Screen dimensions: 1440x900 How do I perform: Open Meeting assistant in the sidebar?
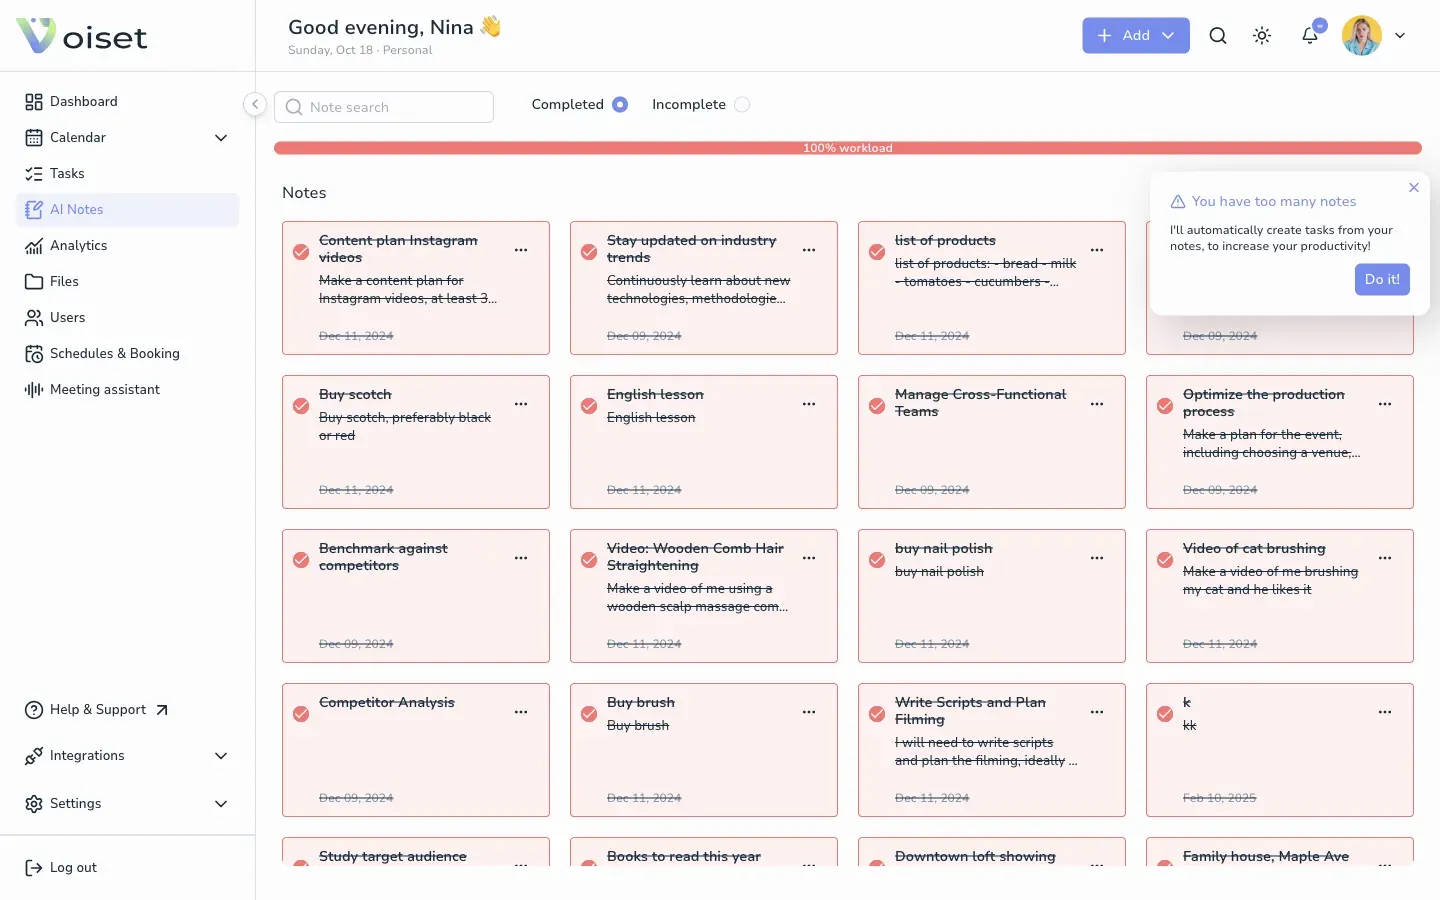pos(128,390)
